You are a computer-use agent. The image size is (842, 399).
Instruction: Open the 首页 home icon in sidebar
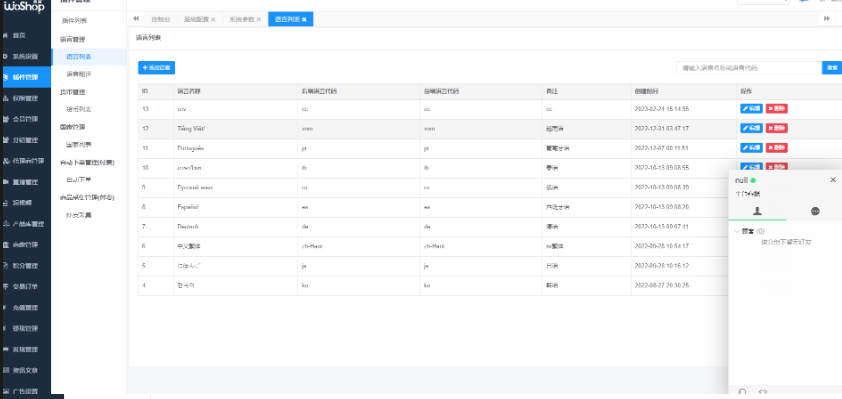click(6, 35)
